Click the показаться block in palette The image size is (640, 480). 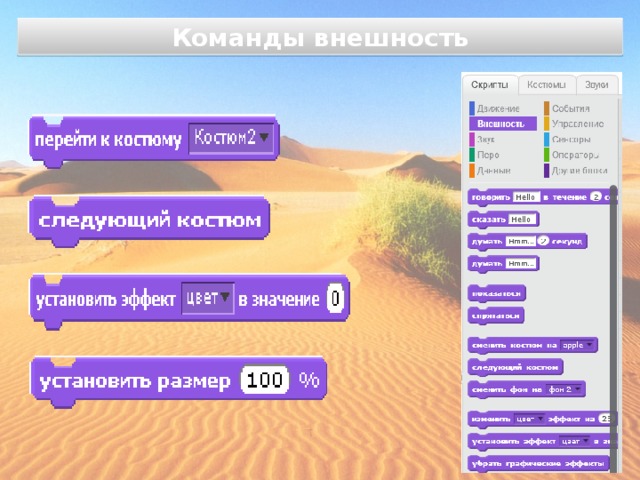[x=496, y=293]
